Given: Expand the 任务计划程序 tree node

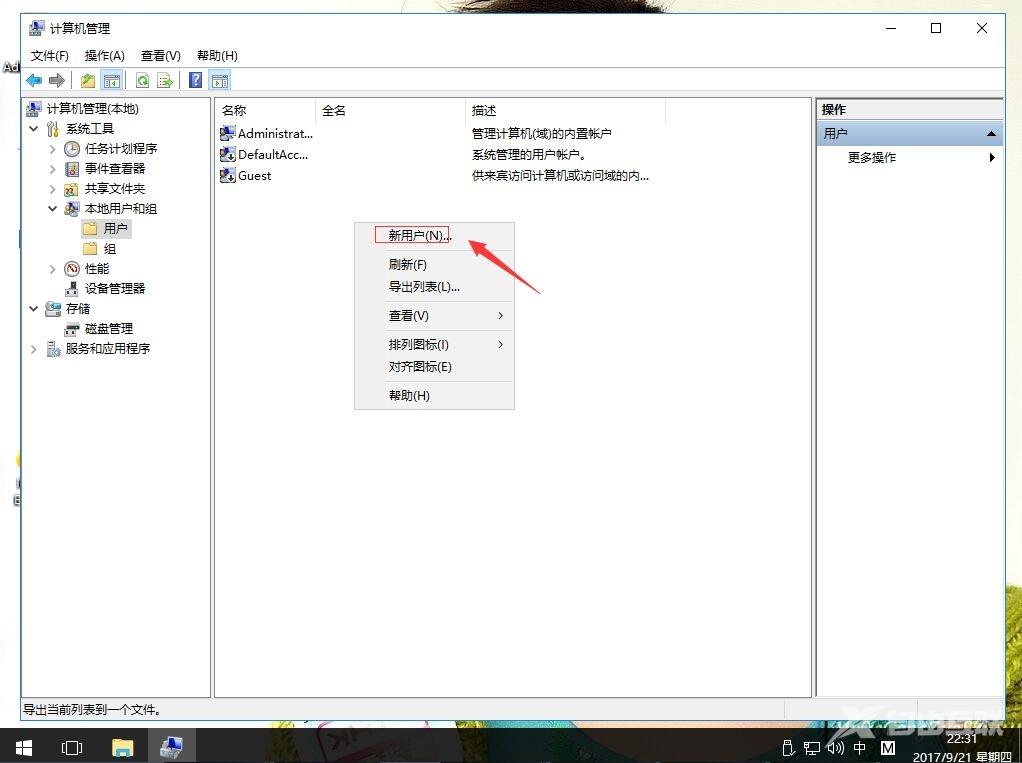Looking at the screenshot, I should [x=53, y=148].
